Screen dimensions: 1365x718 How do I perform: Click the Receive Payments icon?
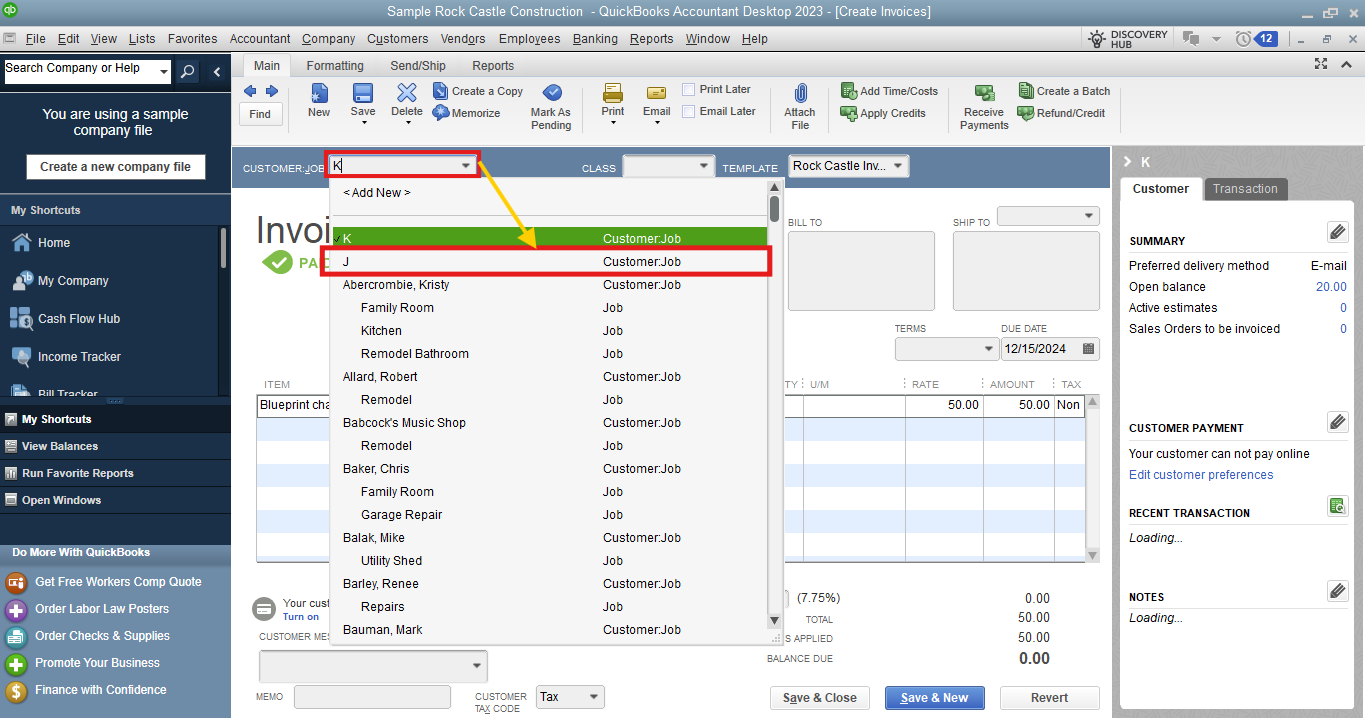point(984,94)
